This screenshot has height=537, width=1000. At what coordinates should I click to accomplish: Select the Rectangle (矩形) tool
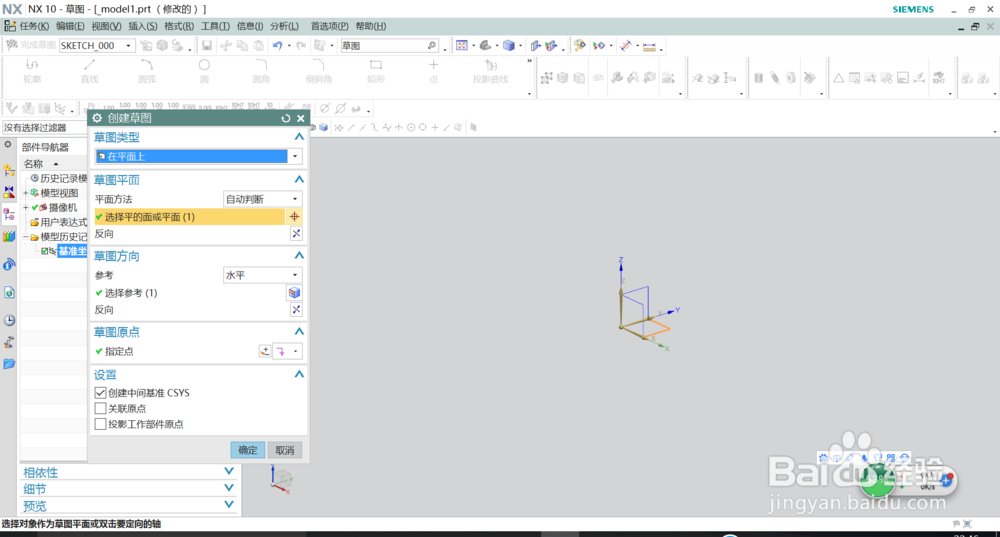coord(376,71)
